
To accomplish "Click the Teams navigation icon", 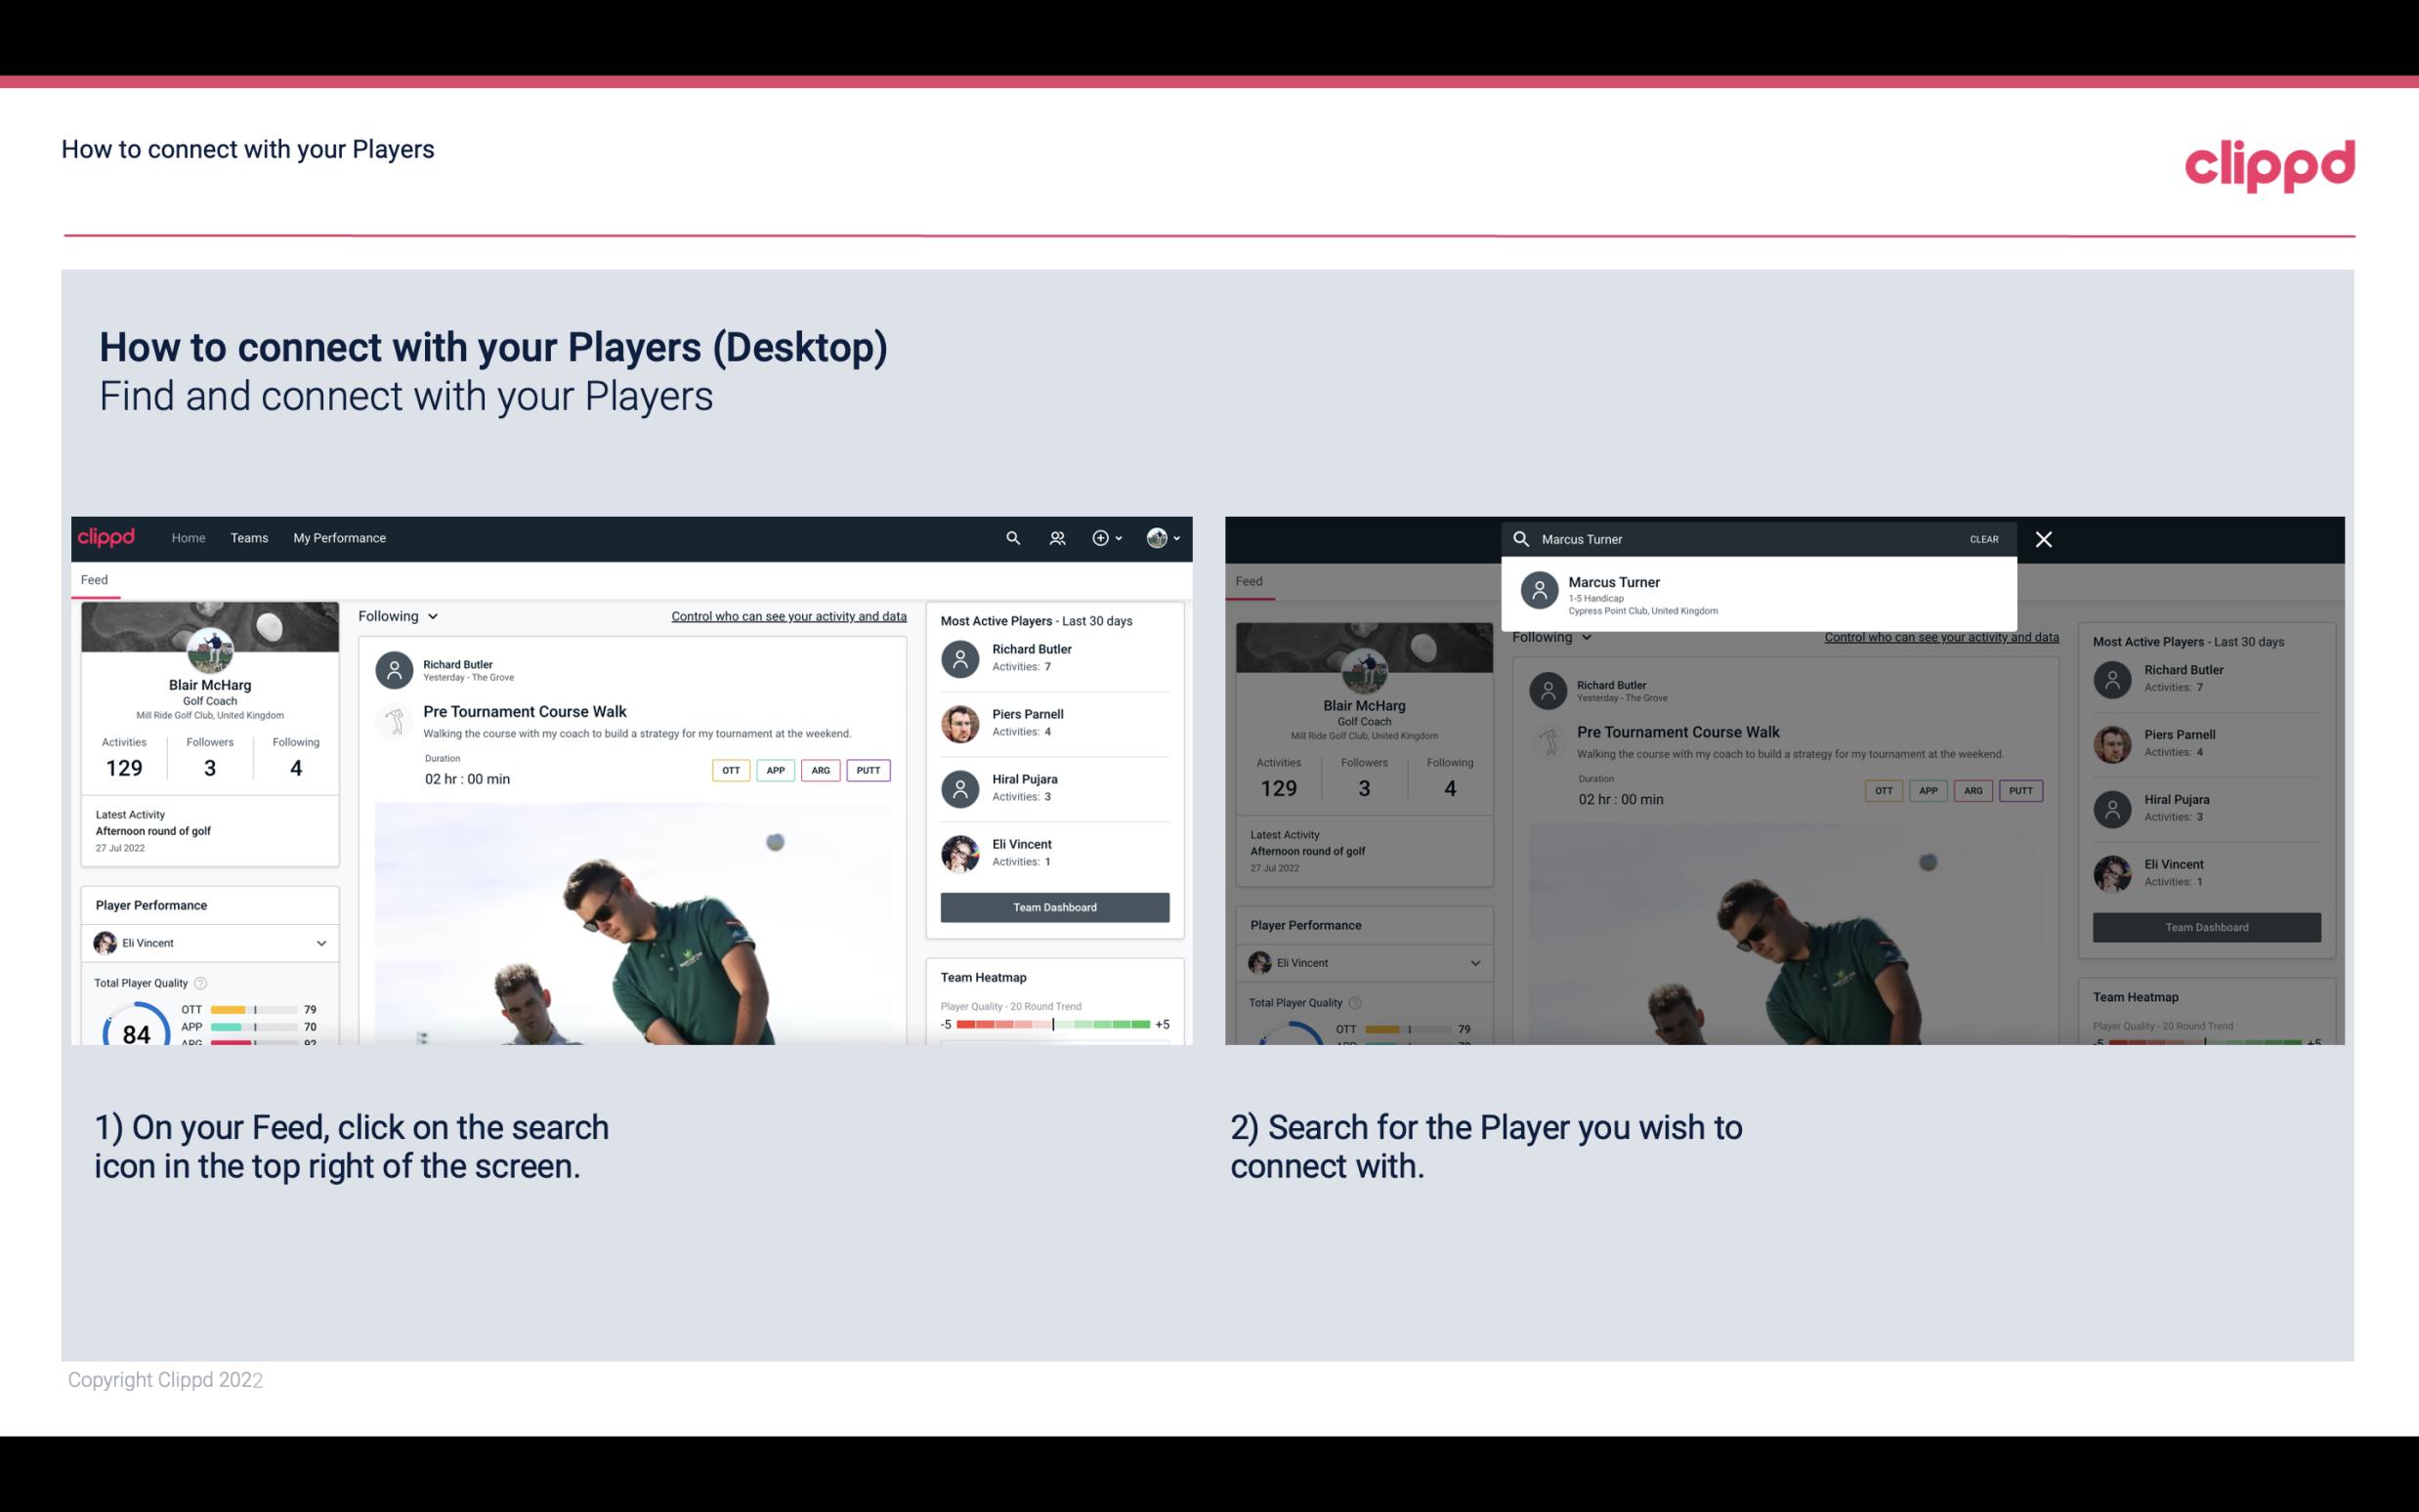I will pyautogui.click(x=249, y=536).
